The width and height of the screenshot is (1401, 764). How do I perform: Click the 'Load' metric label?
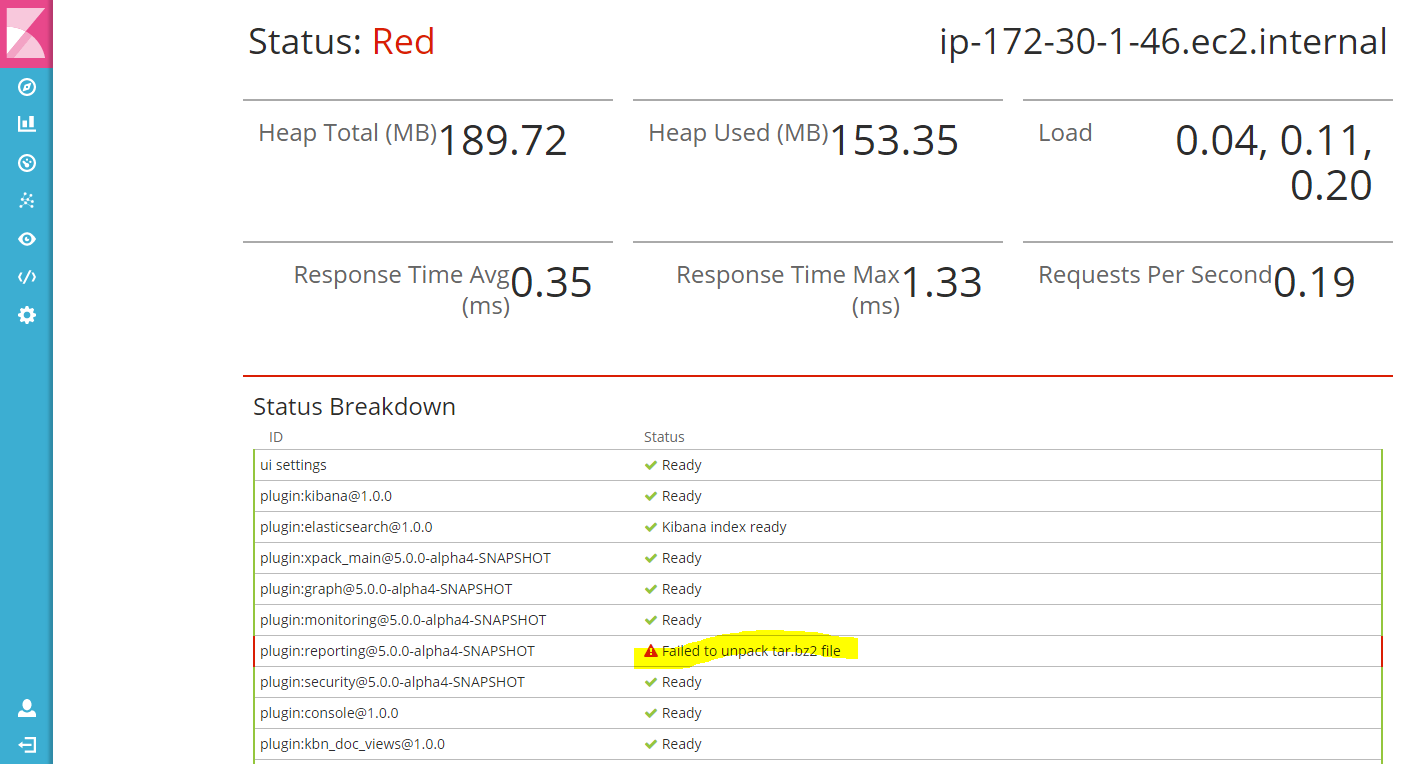1065,133
